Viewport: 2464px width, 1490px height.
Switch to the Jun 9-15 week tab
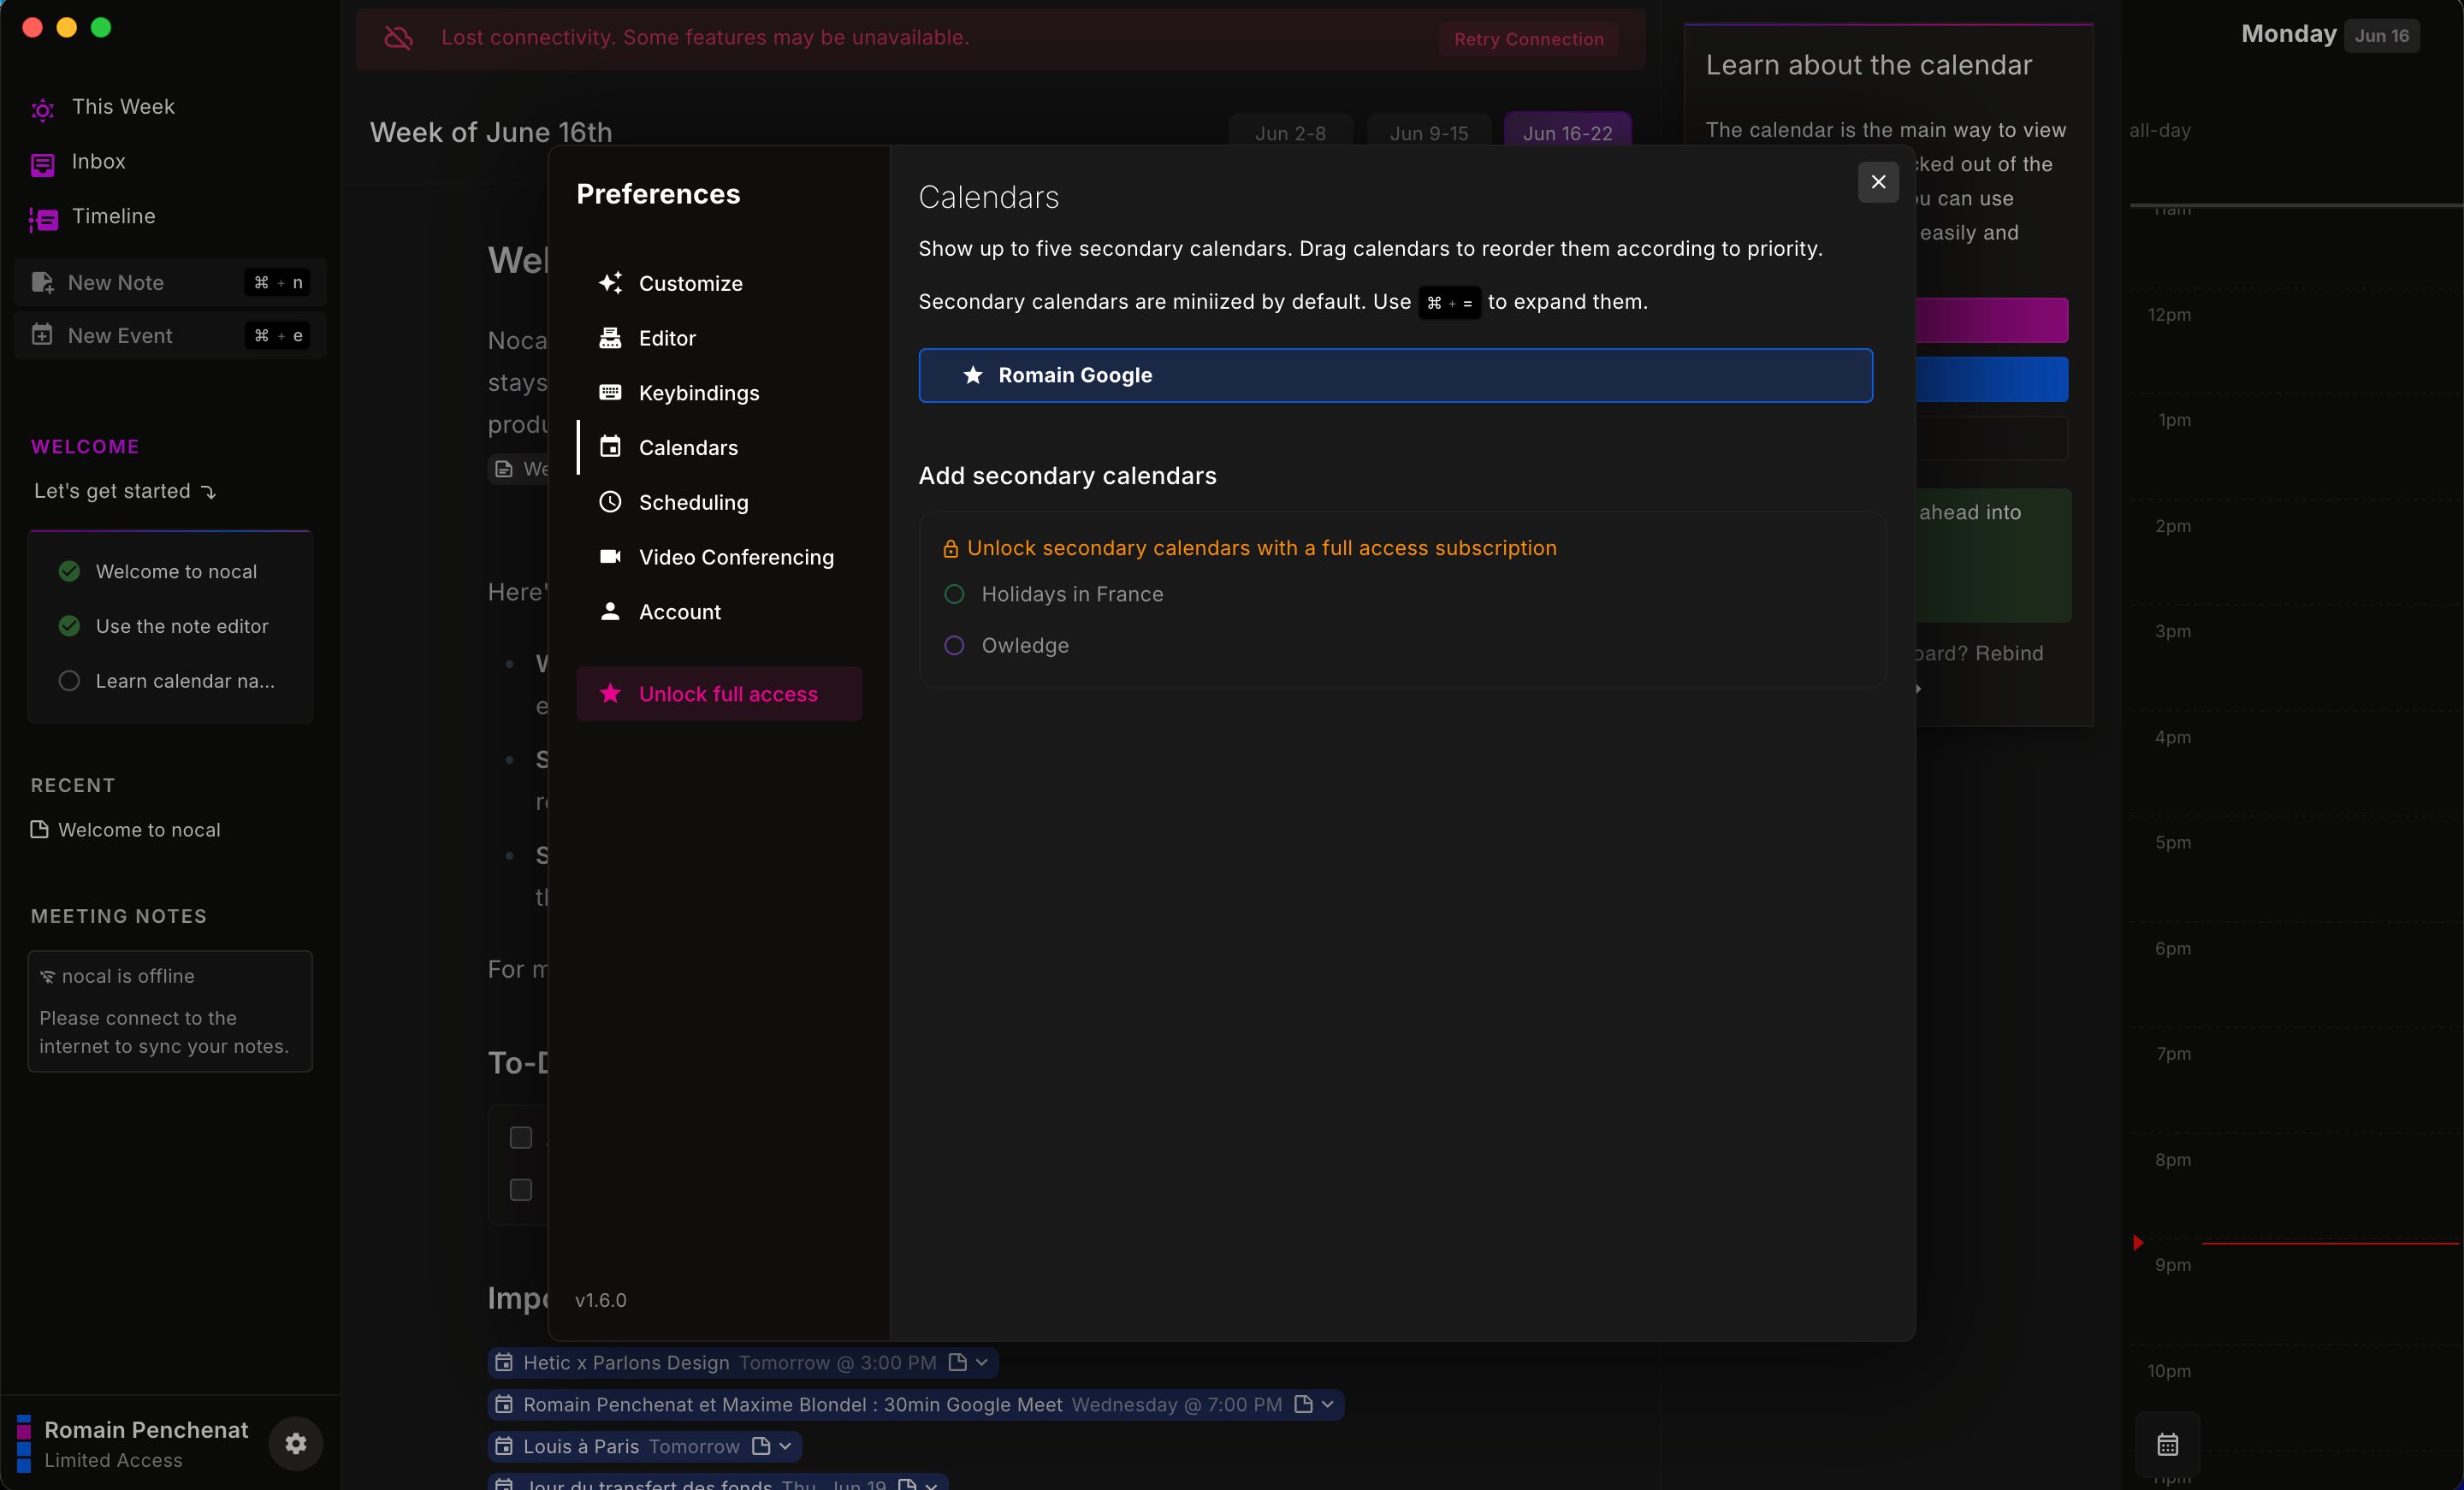point(1429,133)
